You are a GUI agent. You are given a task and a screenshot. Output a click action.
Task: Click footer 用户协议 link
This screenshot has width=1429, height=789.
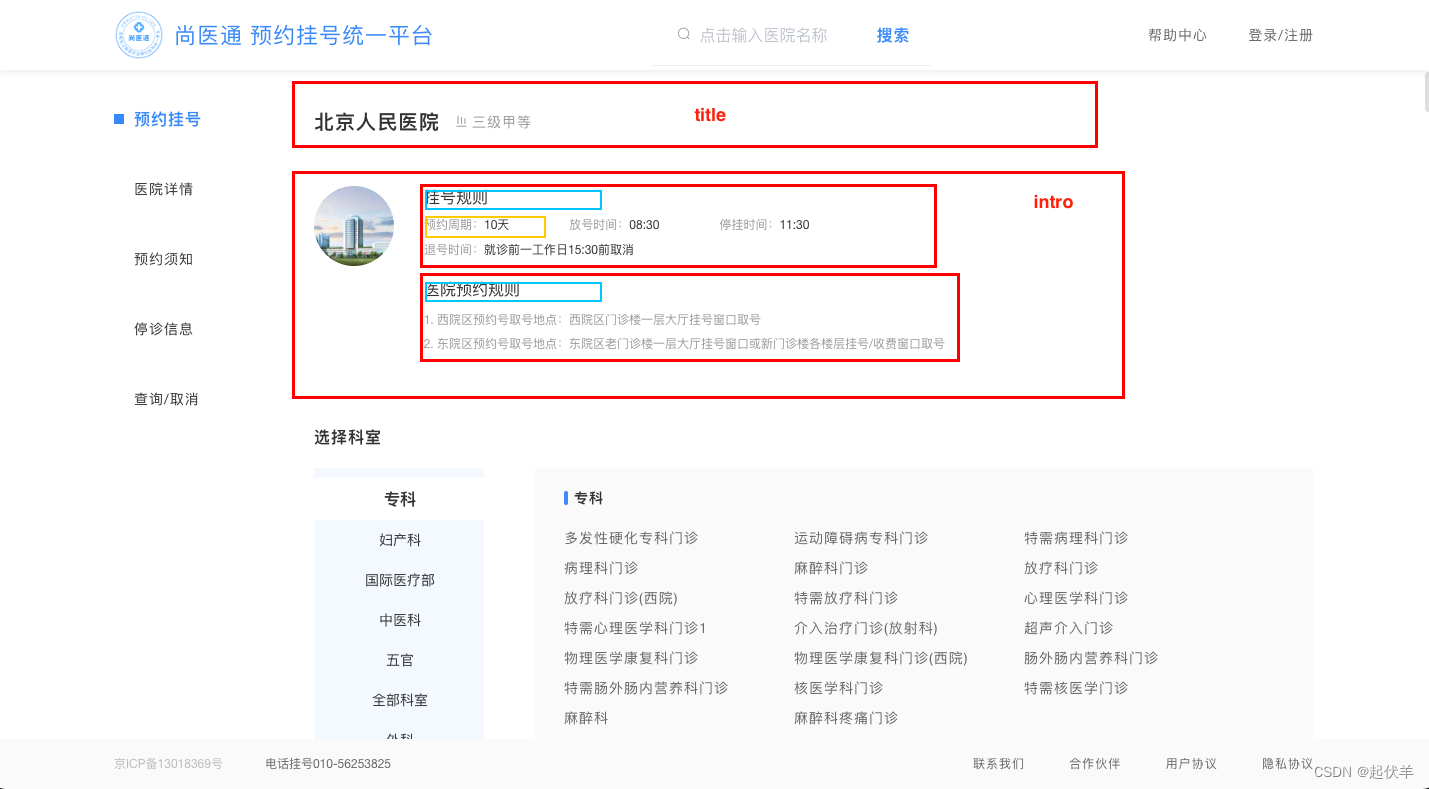point(1191,764)
